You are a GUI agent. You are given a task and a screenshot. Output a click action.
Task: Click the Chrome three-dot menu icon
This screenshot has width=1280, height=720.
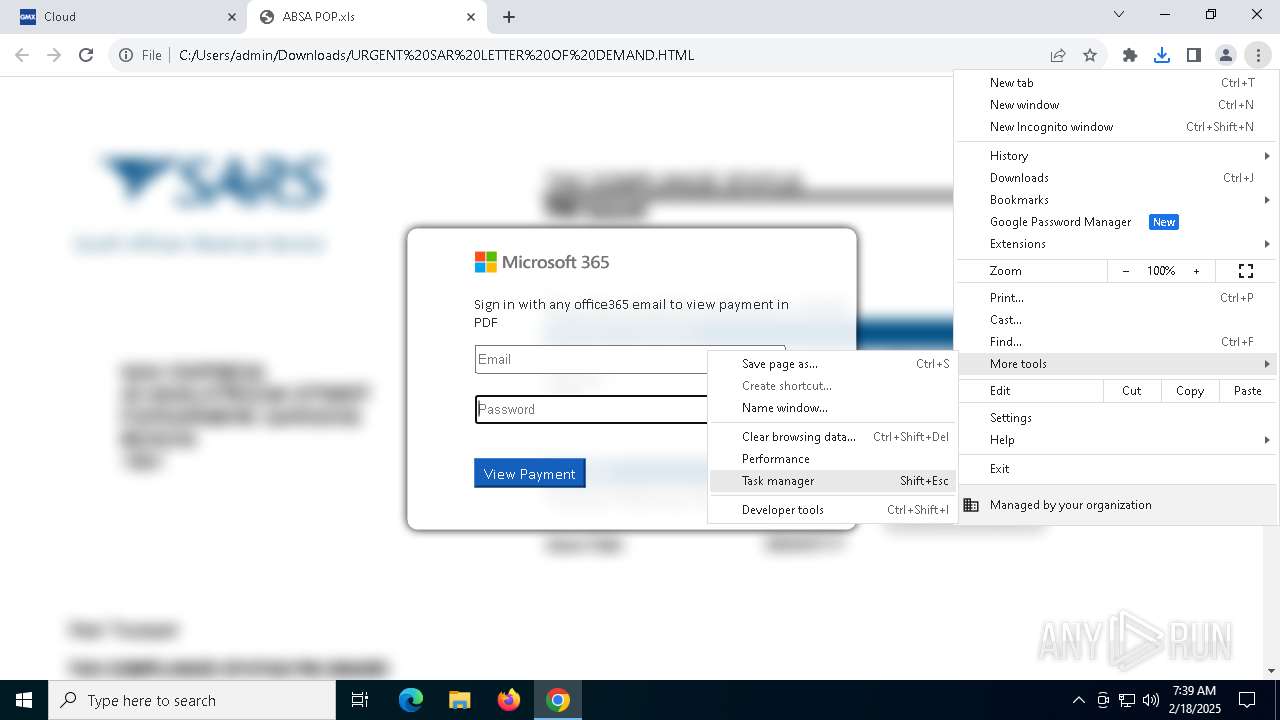pos(1258,55)
